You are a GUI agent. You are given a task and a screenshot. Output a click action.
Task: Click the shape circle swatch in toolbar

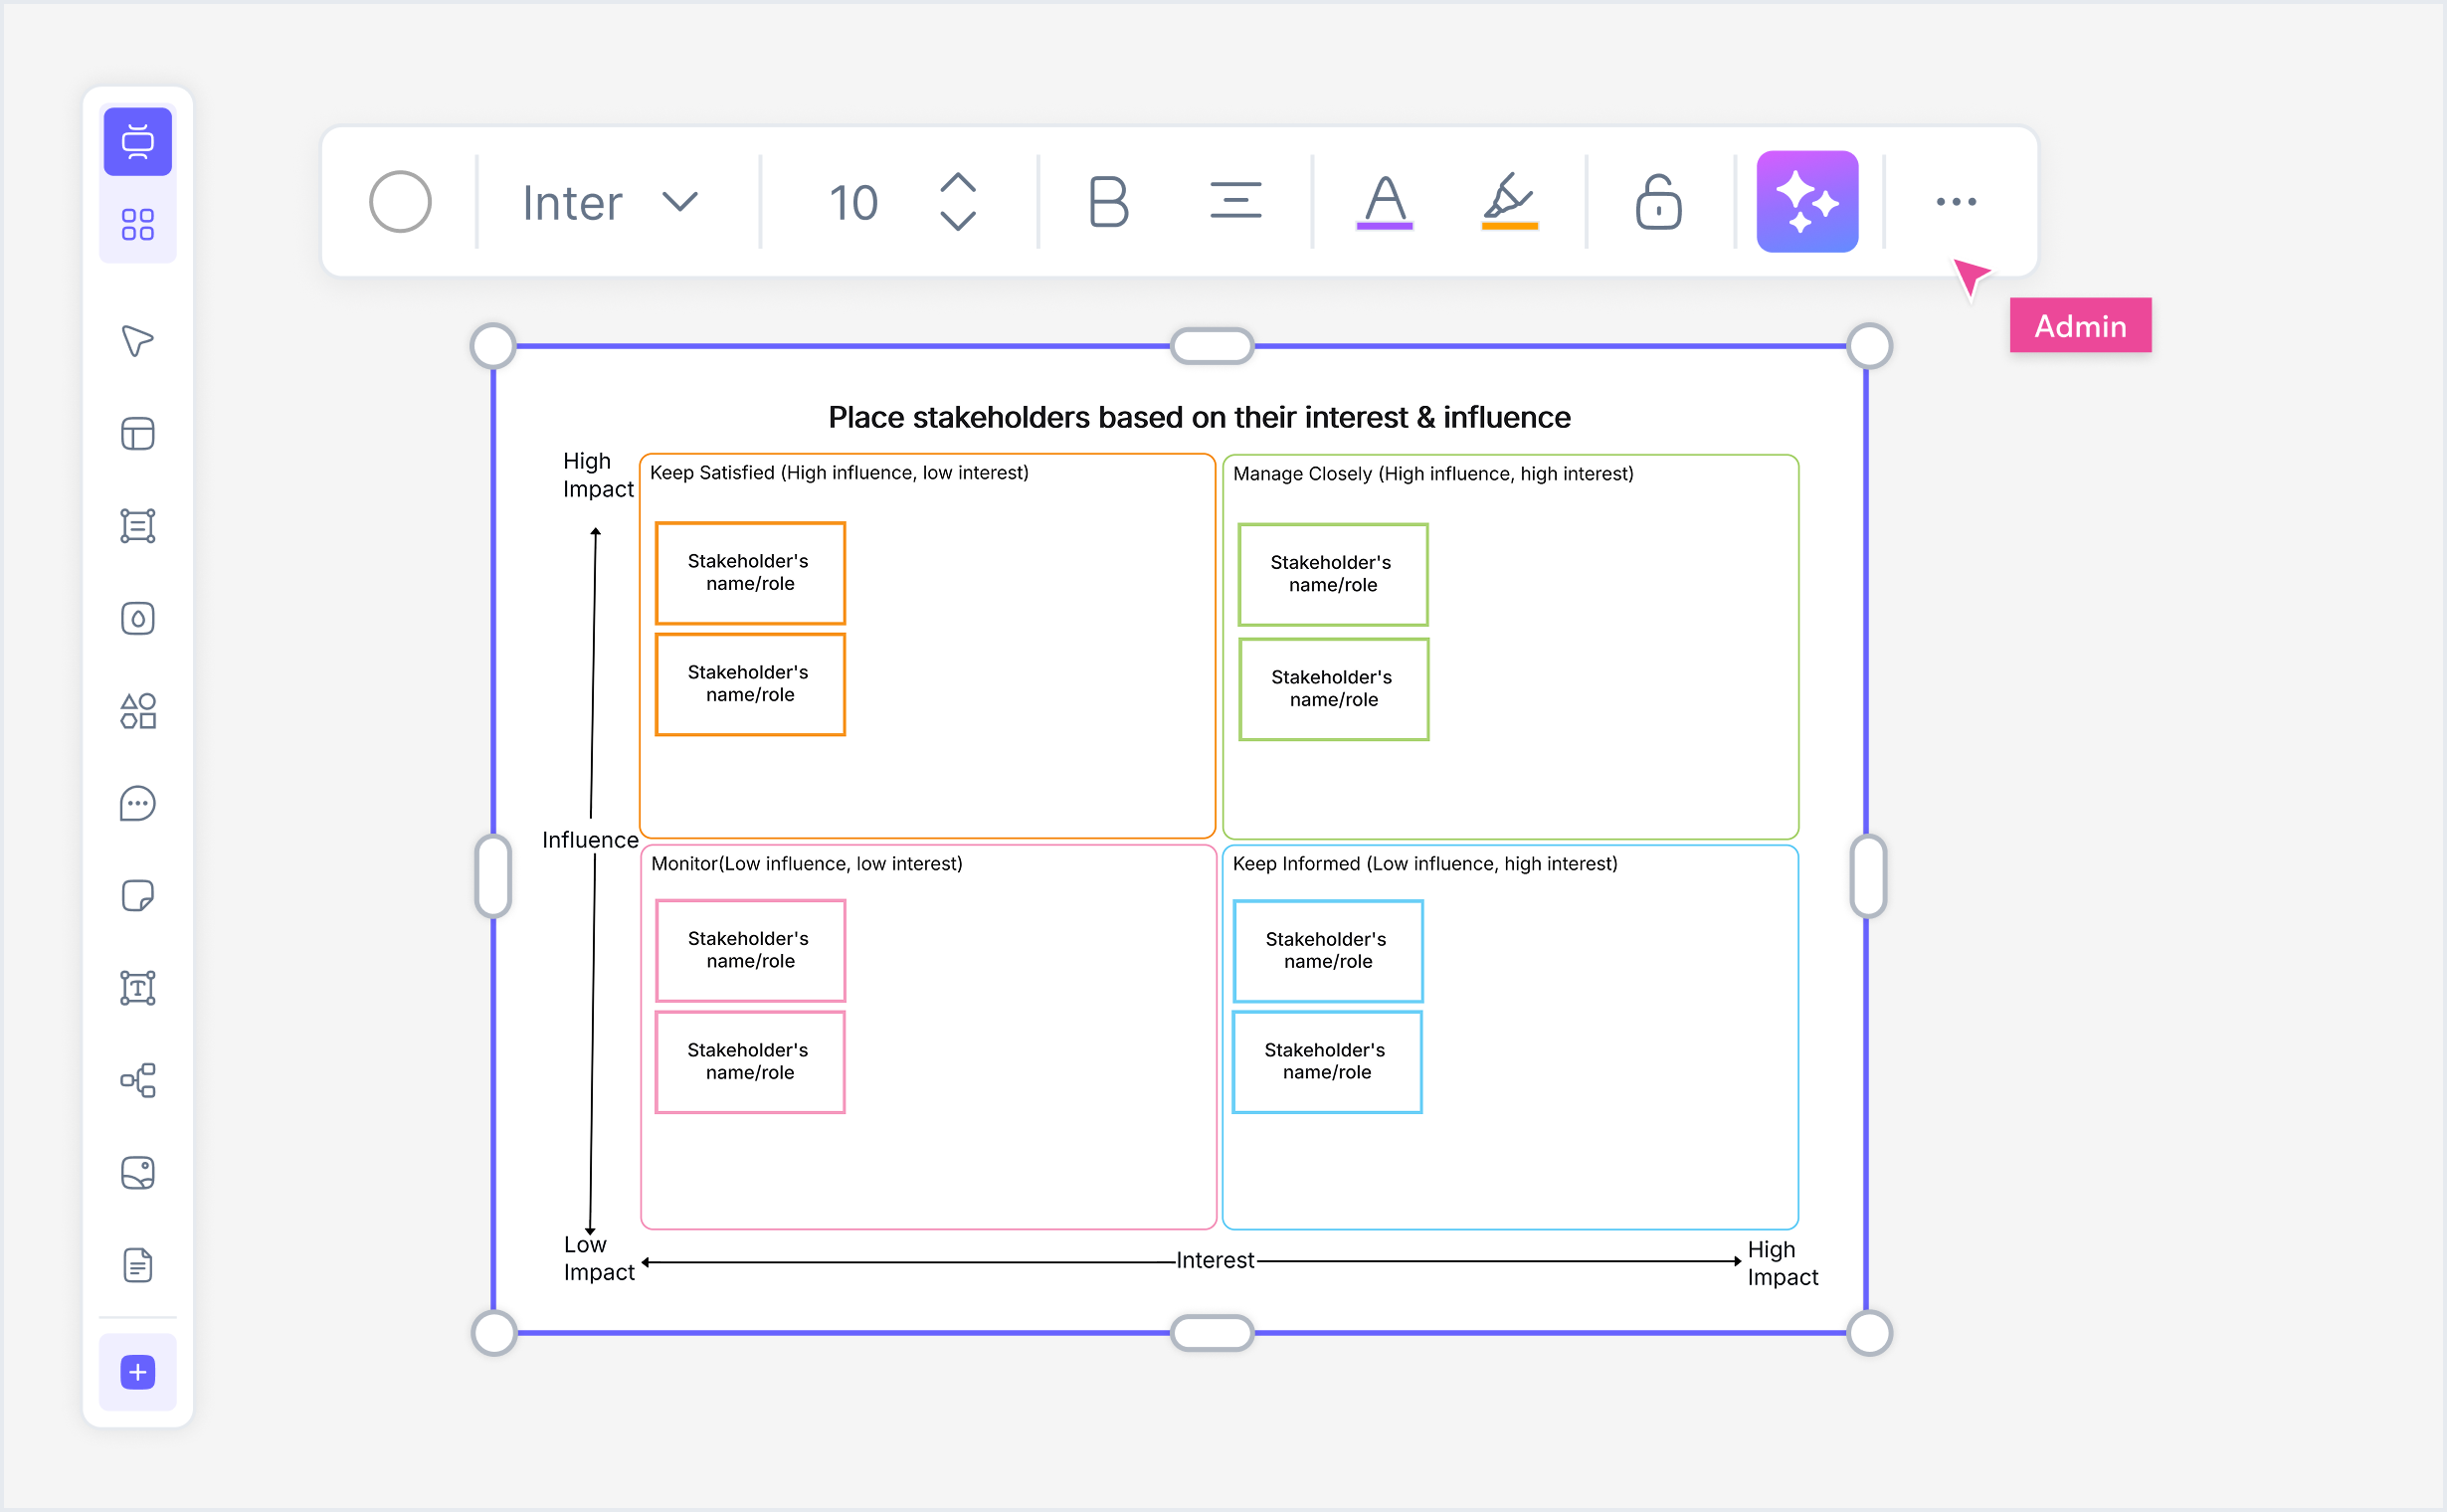point(400,202)
